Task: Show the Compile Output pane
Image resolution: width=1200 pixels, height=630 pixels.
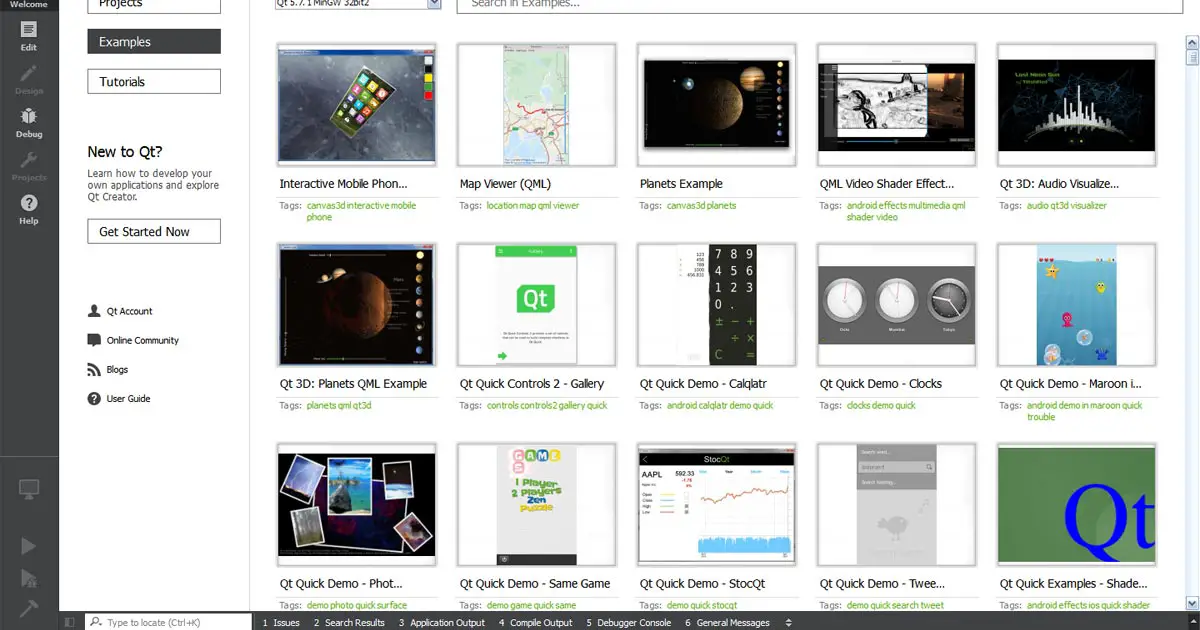Action: point(536,622)
